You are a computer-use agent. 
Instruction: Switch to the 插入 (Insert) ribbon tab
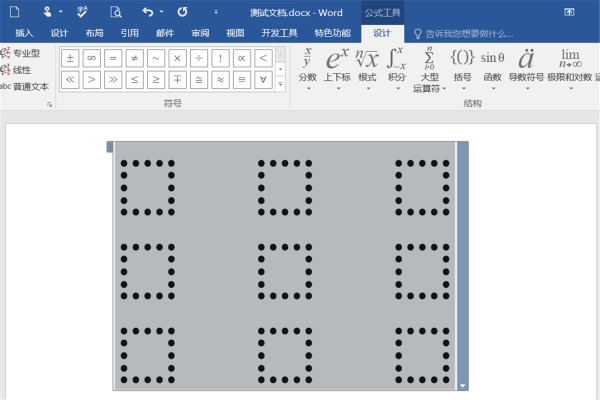(x=24, y=32)
